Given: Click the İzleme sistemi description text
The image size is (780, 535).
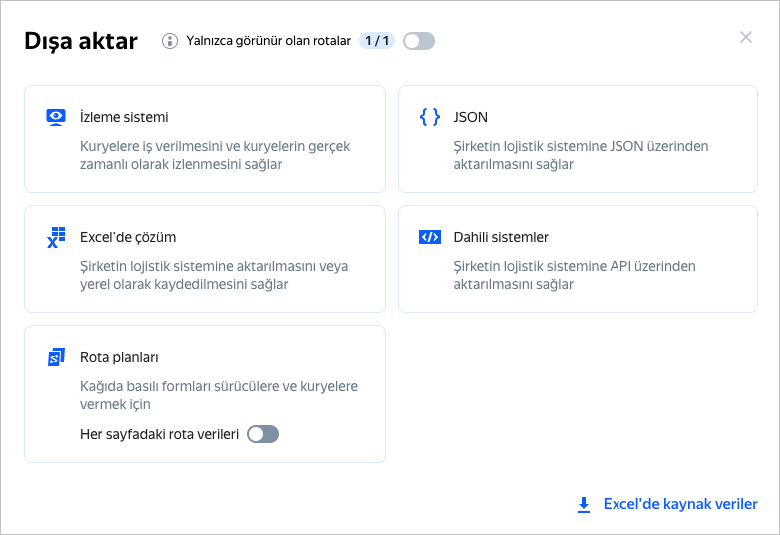Looking at the screenshot, I should point(215,155).
